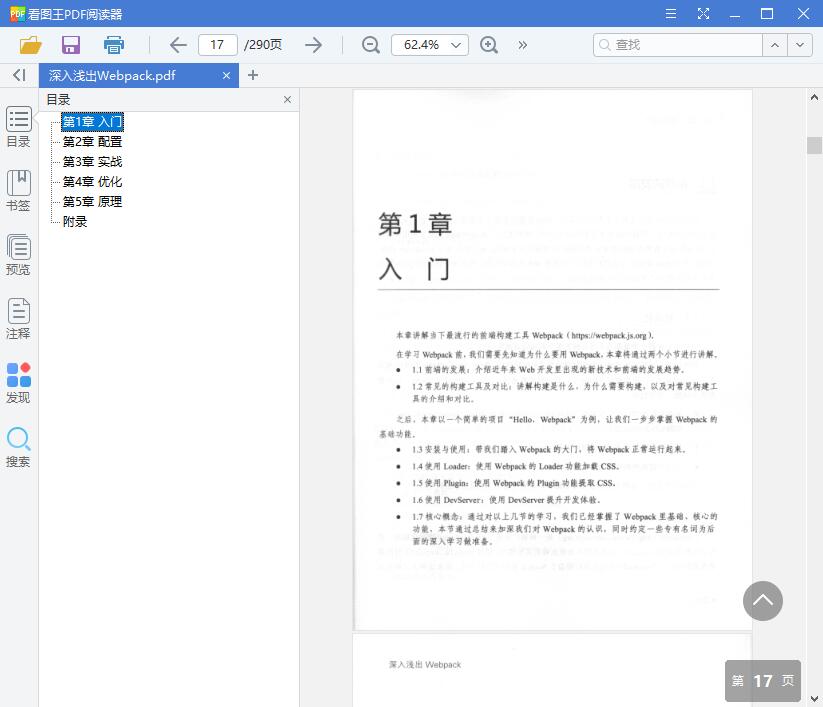Open the 搜索 search sidebar panel
This screenshot has height=707, width=823.
click(x=18, y=447)
